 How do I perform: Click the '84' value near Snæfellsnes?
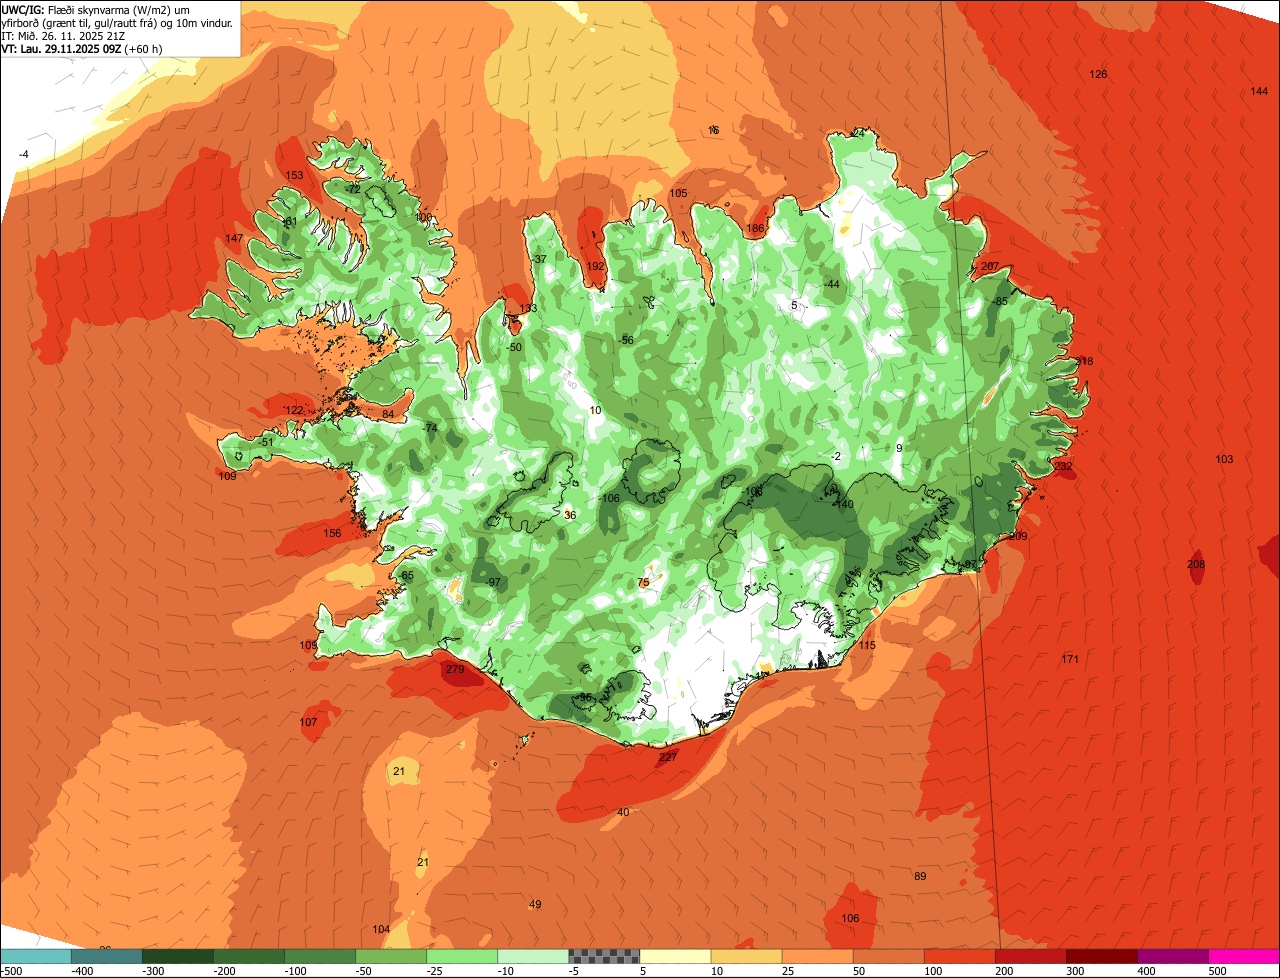coord(388,415)
